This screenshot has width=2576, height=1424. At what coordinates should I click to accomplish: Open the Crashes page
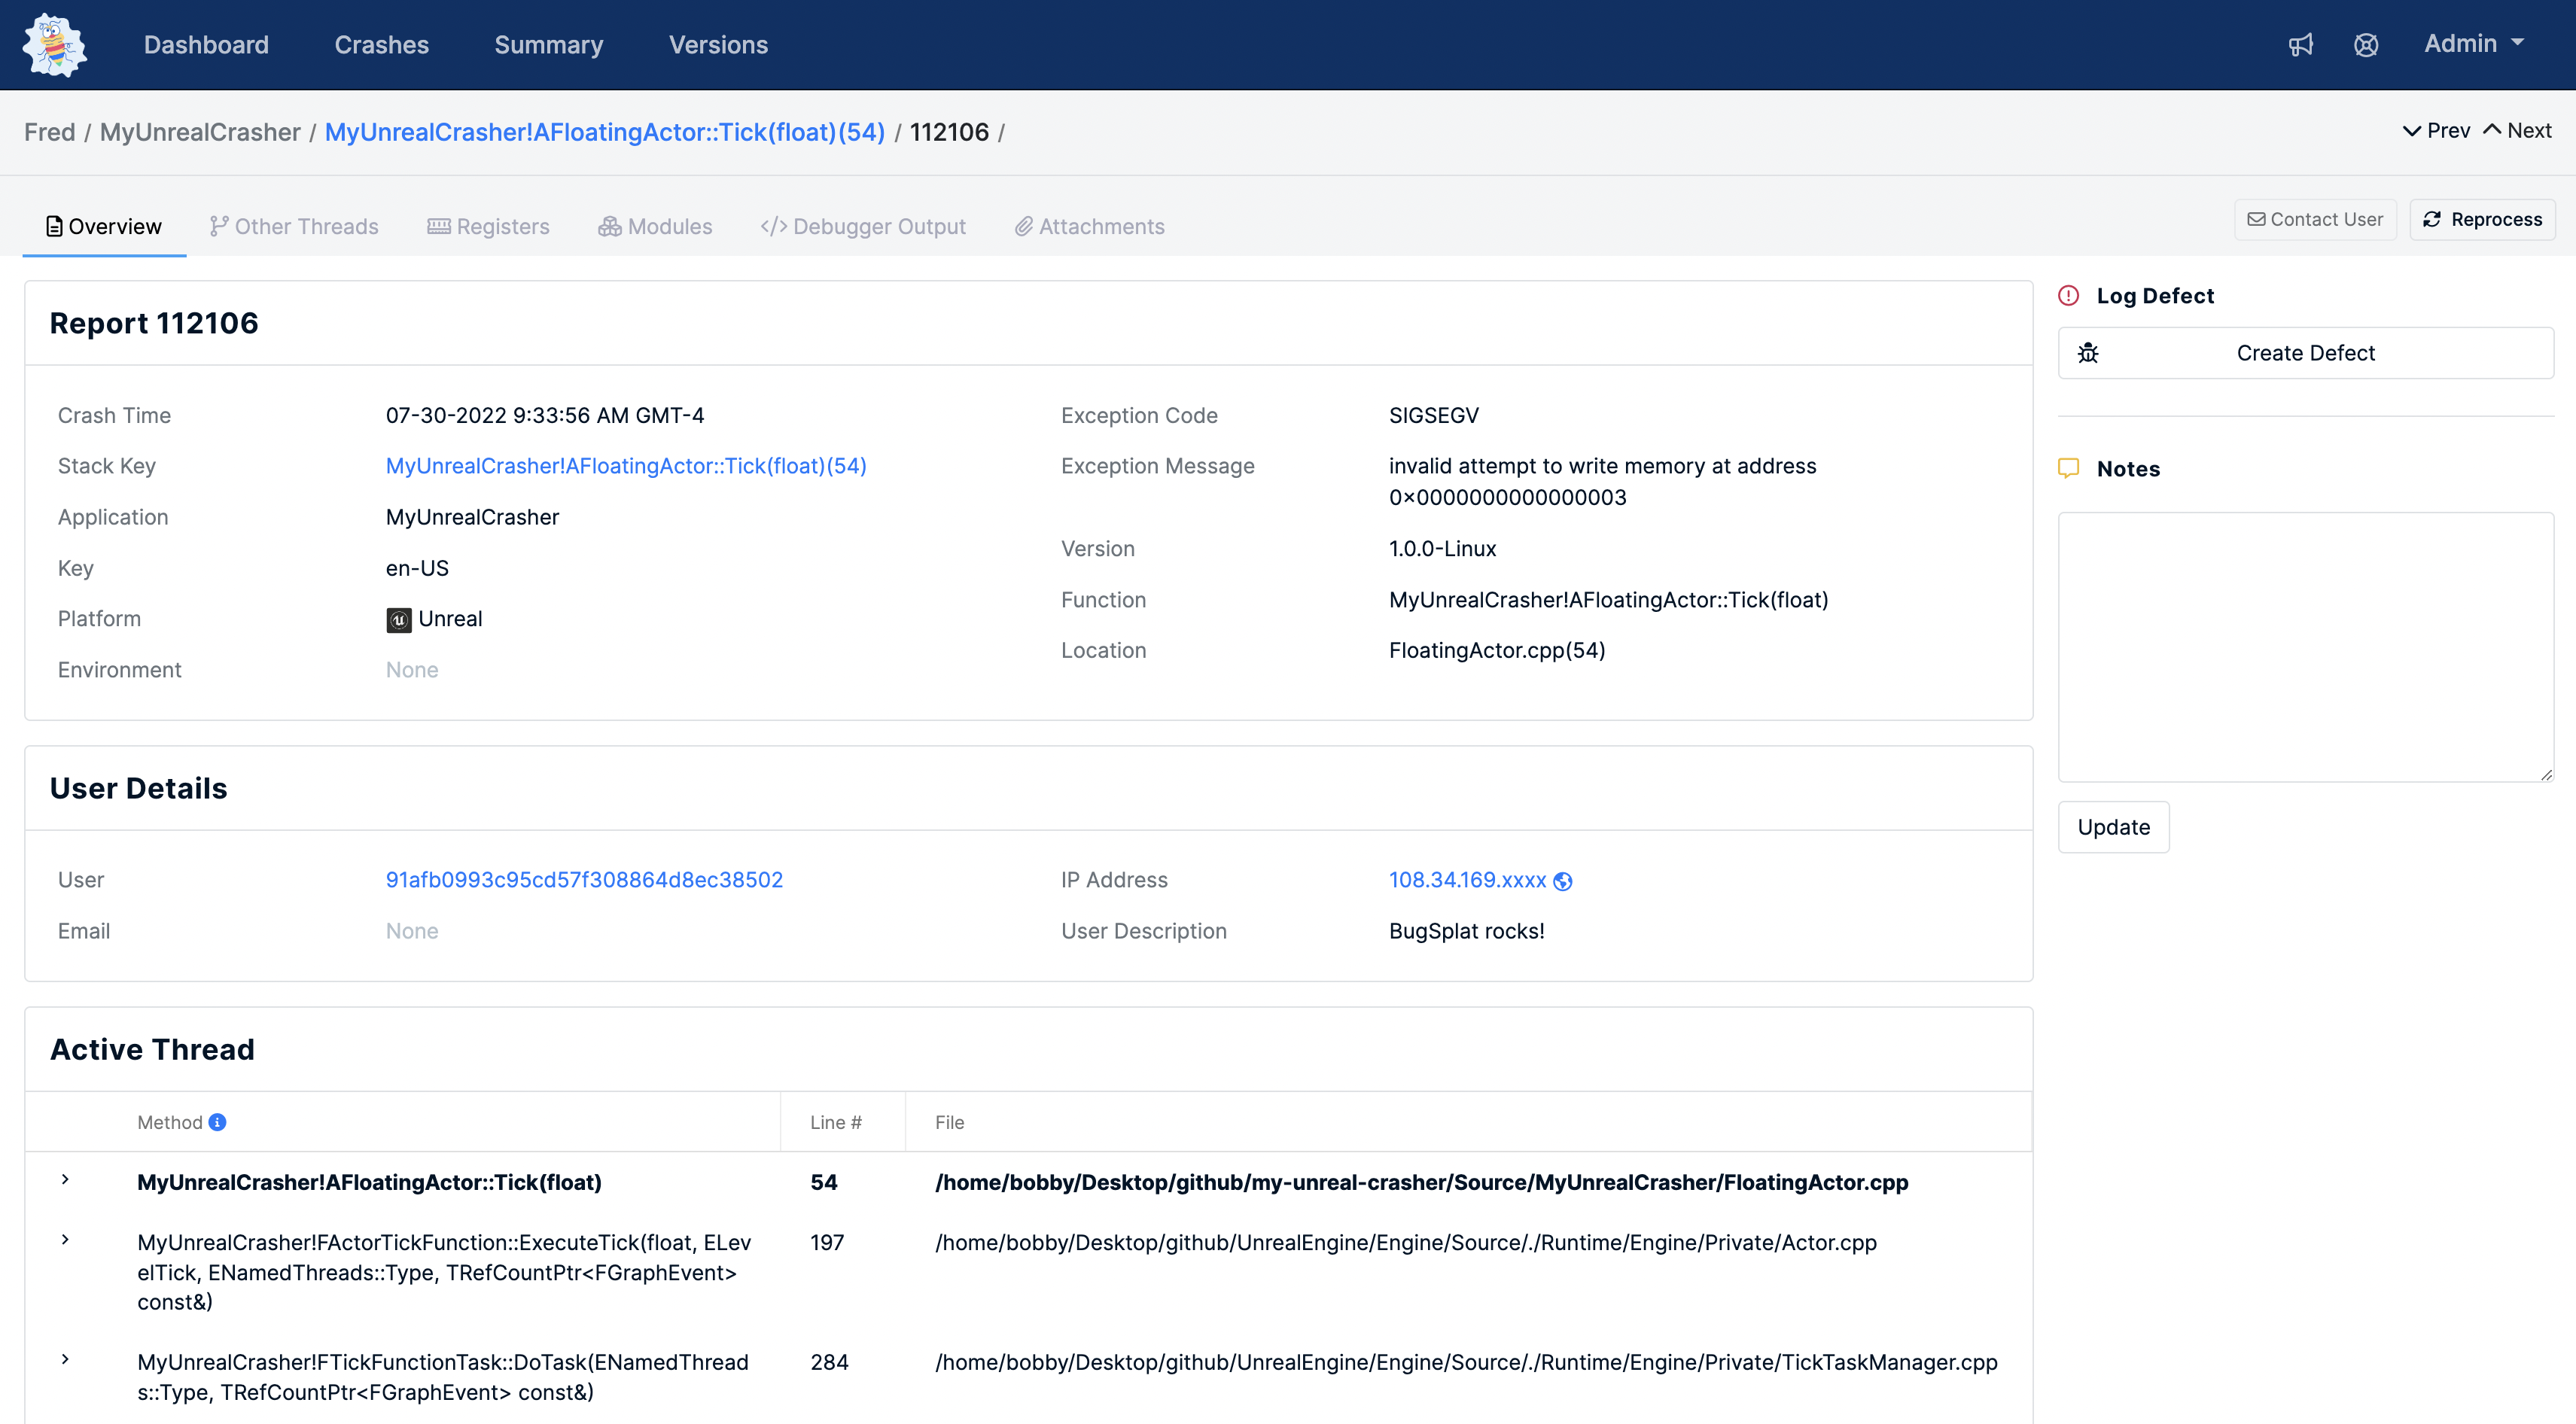click(x=381, y=45)
